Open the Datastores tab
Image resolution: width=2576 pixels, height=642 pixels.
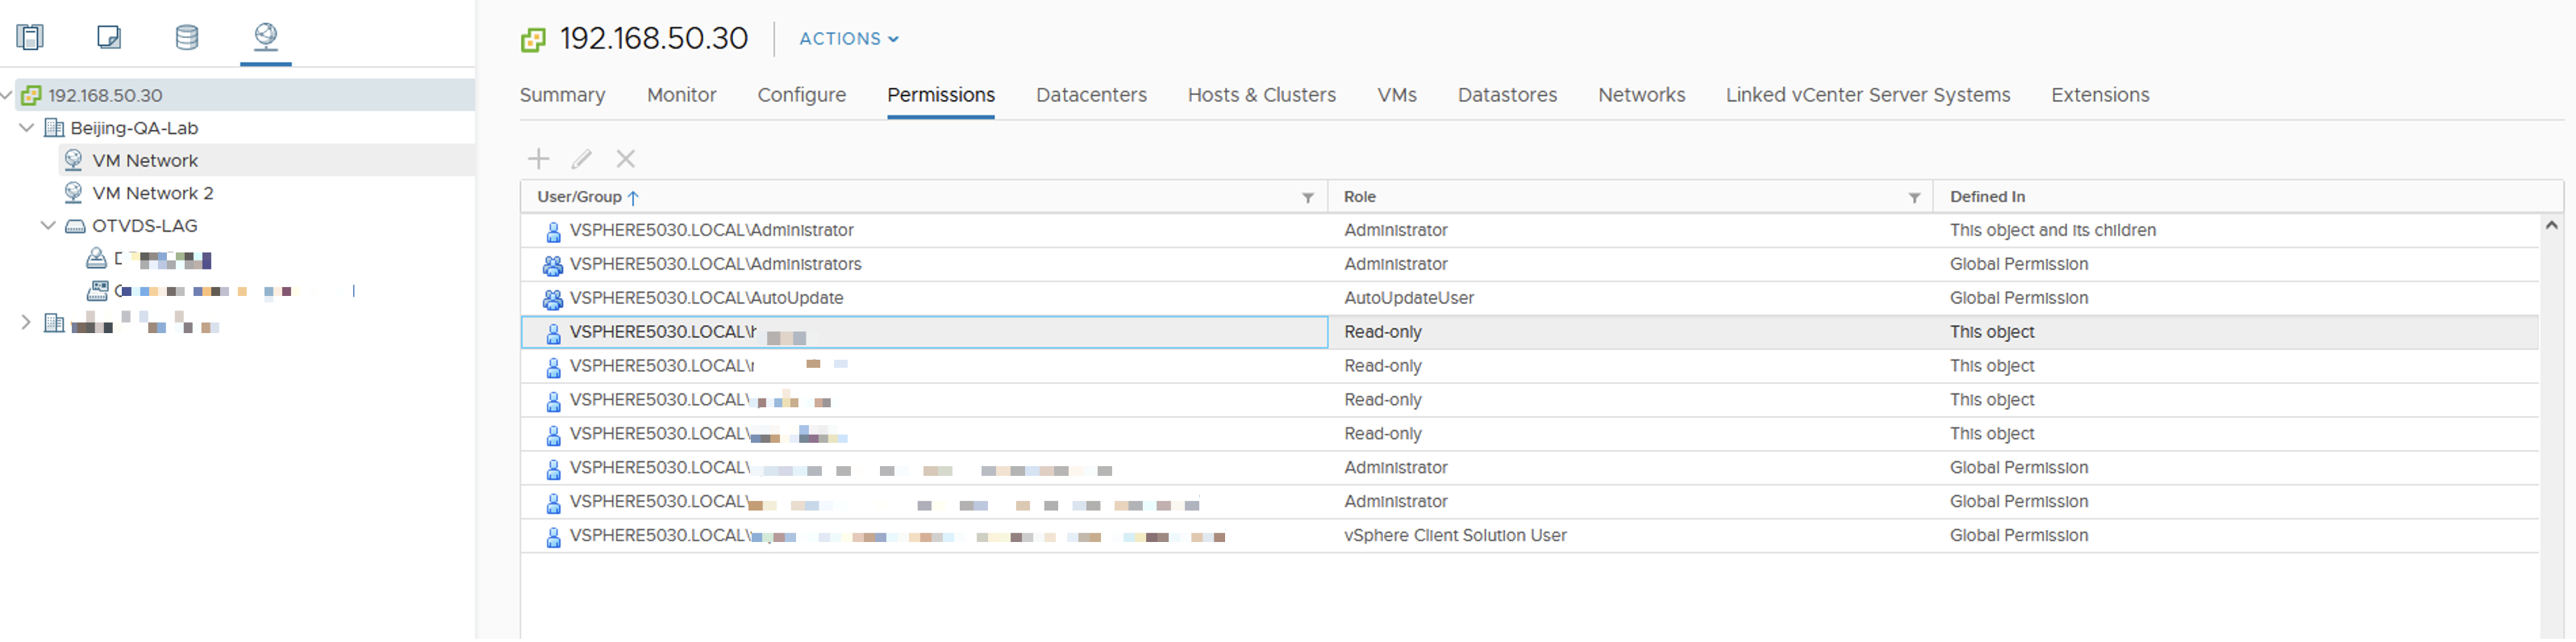1507,95
